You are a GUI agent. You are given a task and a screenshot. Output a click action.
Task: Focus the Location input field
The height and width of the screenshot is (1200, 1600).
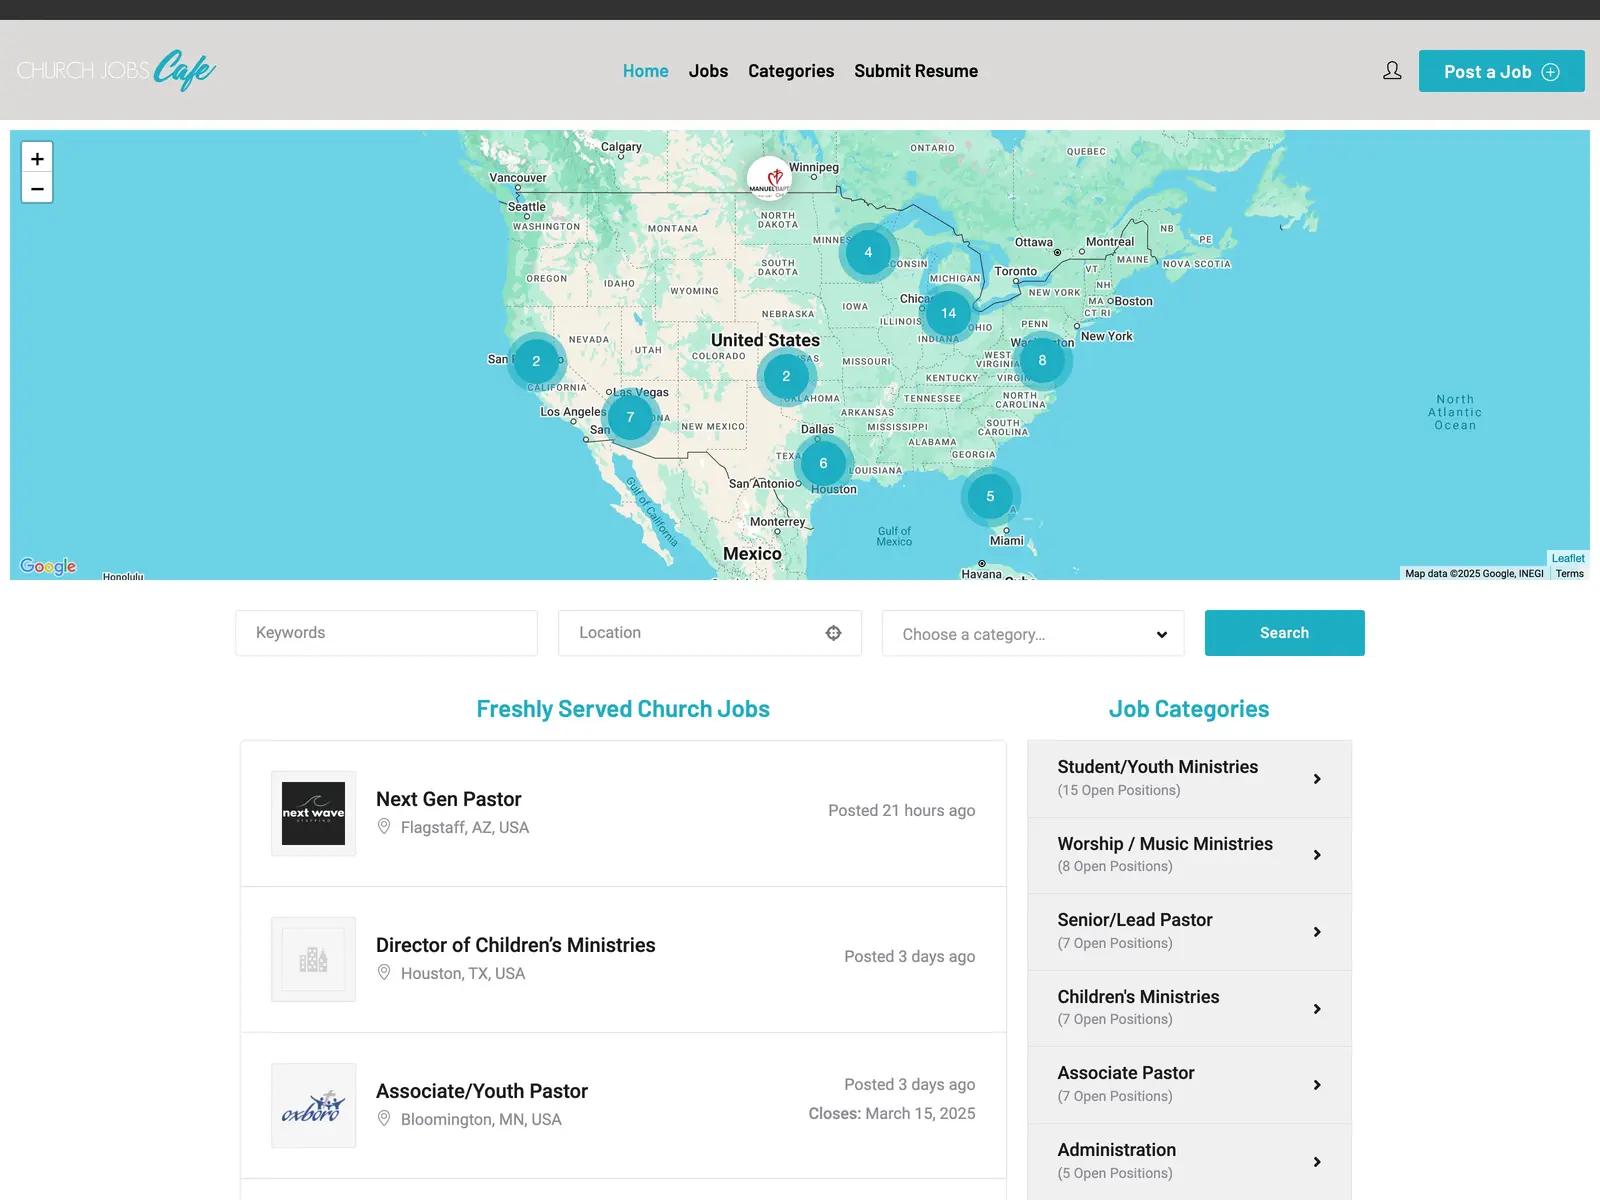coord(709,633)
